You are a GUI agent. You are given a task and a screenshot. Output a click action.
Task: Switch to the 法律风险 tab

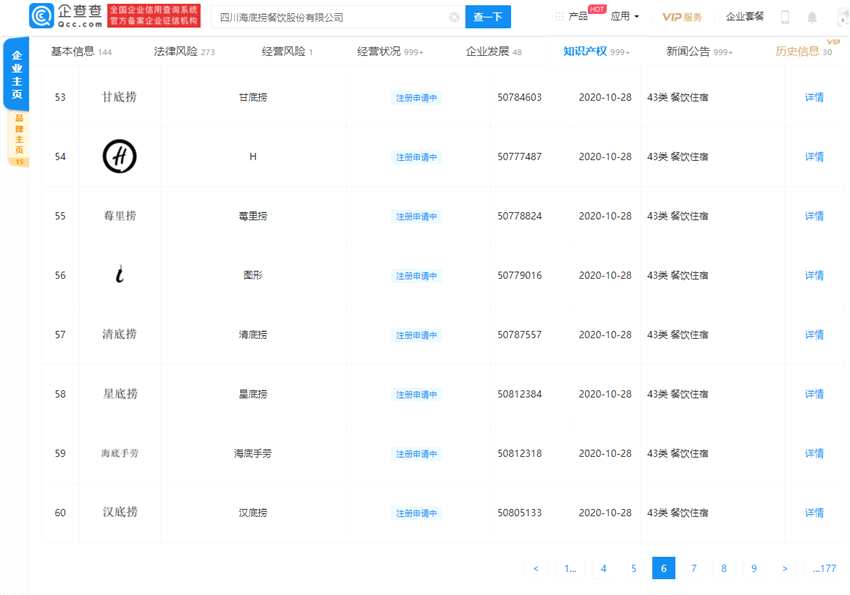point(183,51)
